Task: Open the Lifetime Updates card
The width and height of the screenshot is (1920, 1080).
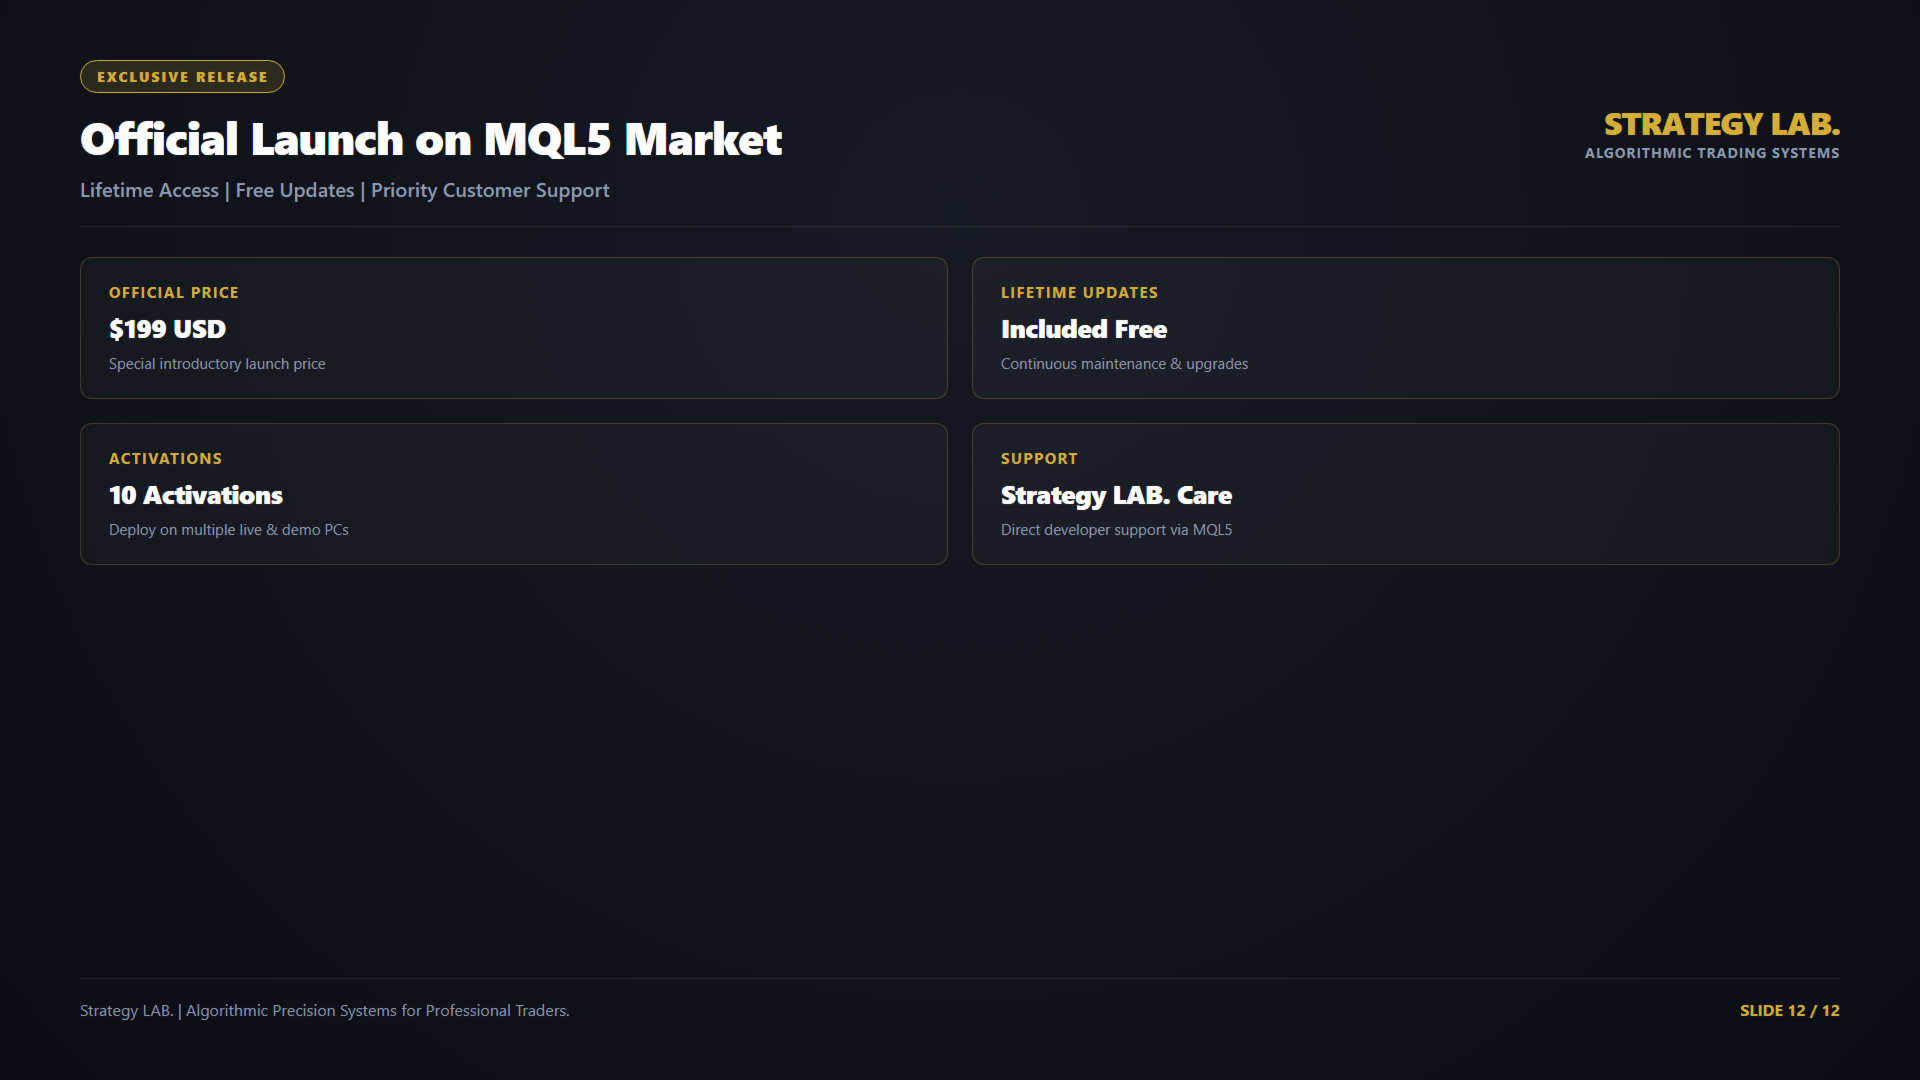Action: tap(1405, 328)
